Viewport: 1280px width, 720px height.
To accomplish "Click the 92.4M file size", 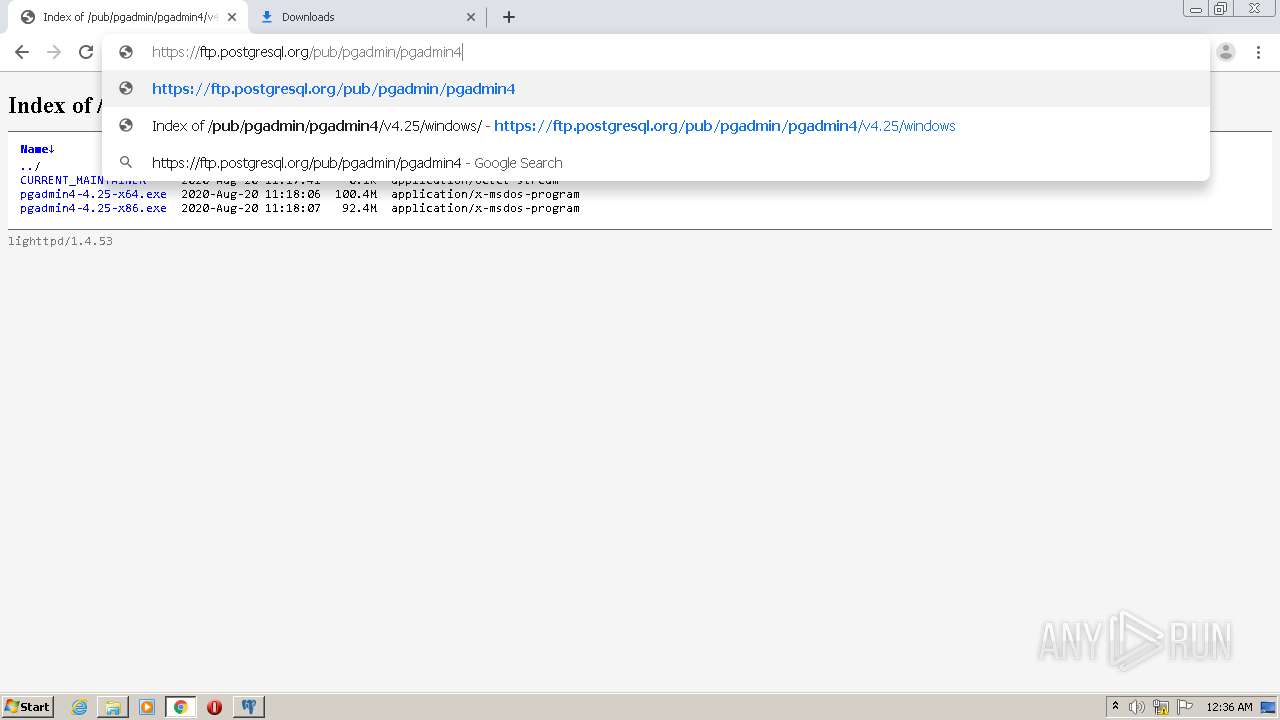I will point(359,208).
